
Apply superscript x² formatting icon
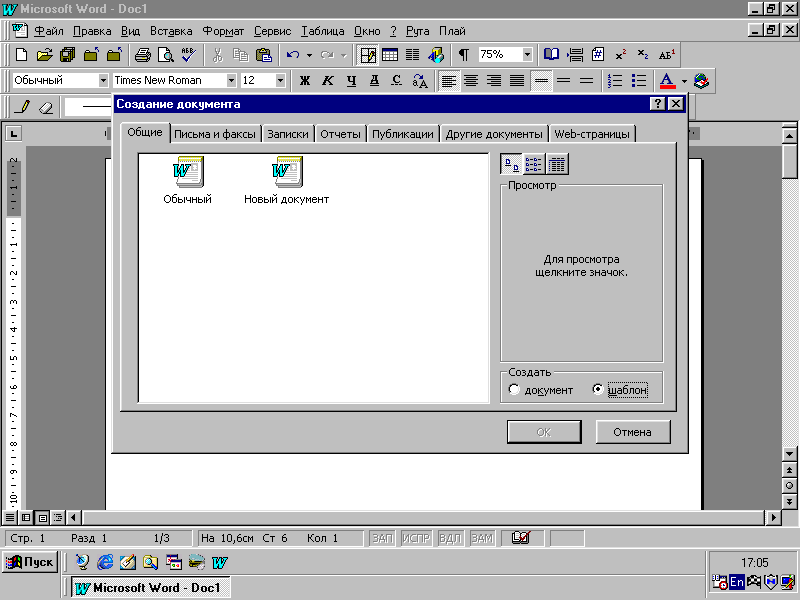click(x=620, y=55)
